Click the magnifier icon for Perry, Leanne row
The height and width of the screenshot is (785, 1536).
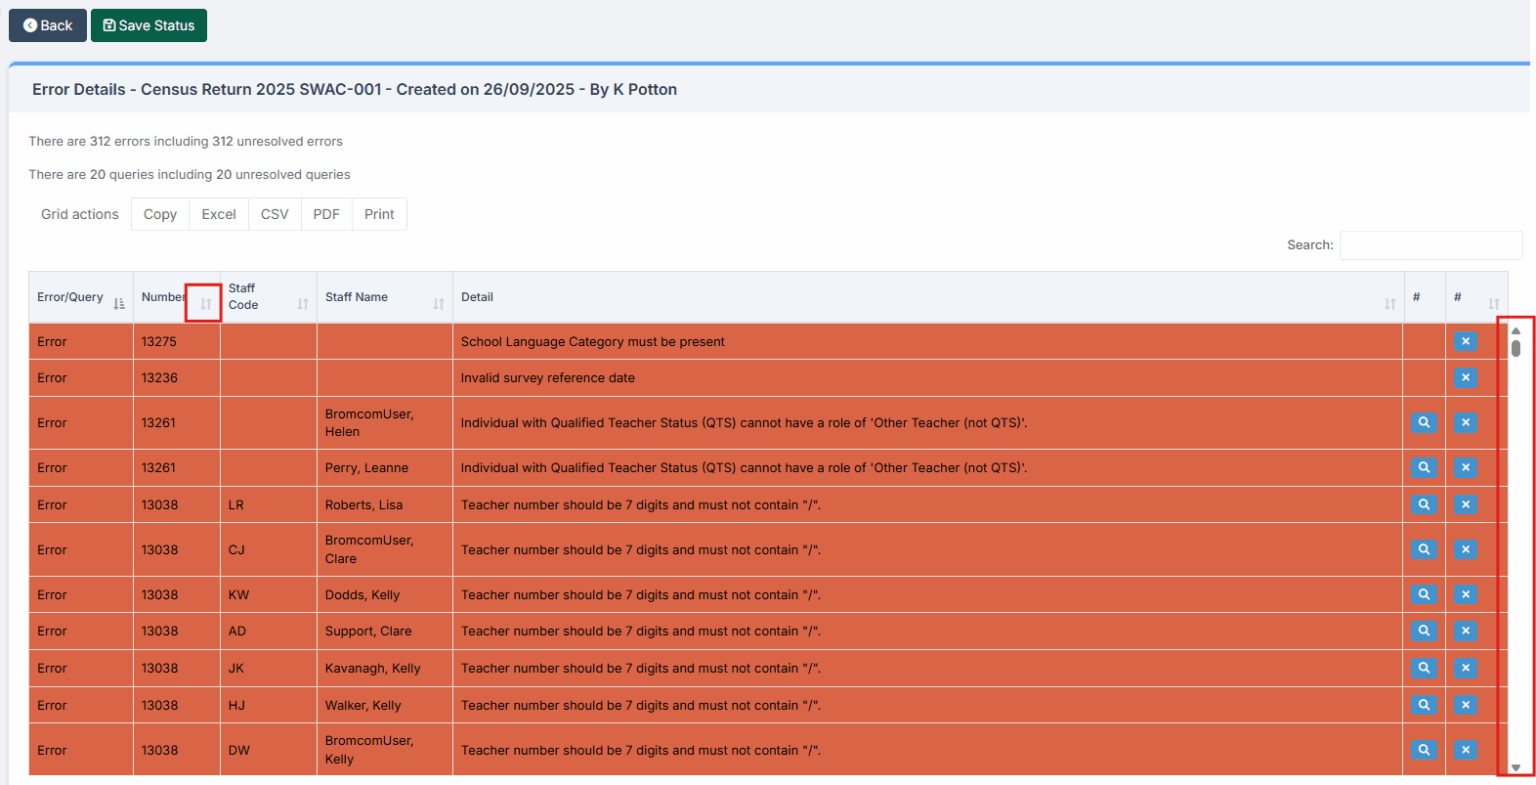point(1423,468)
